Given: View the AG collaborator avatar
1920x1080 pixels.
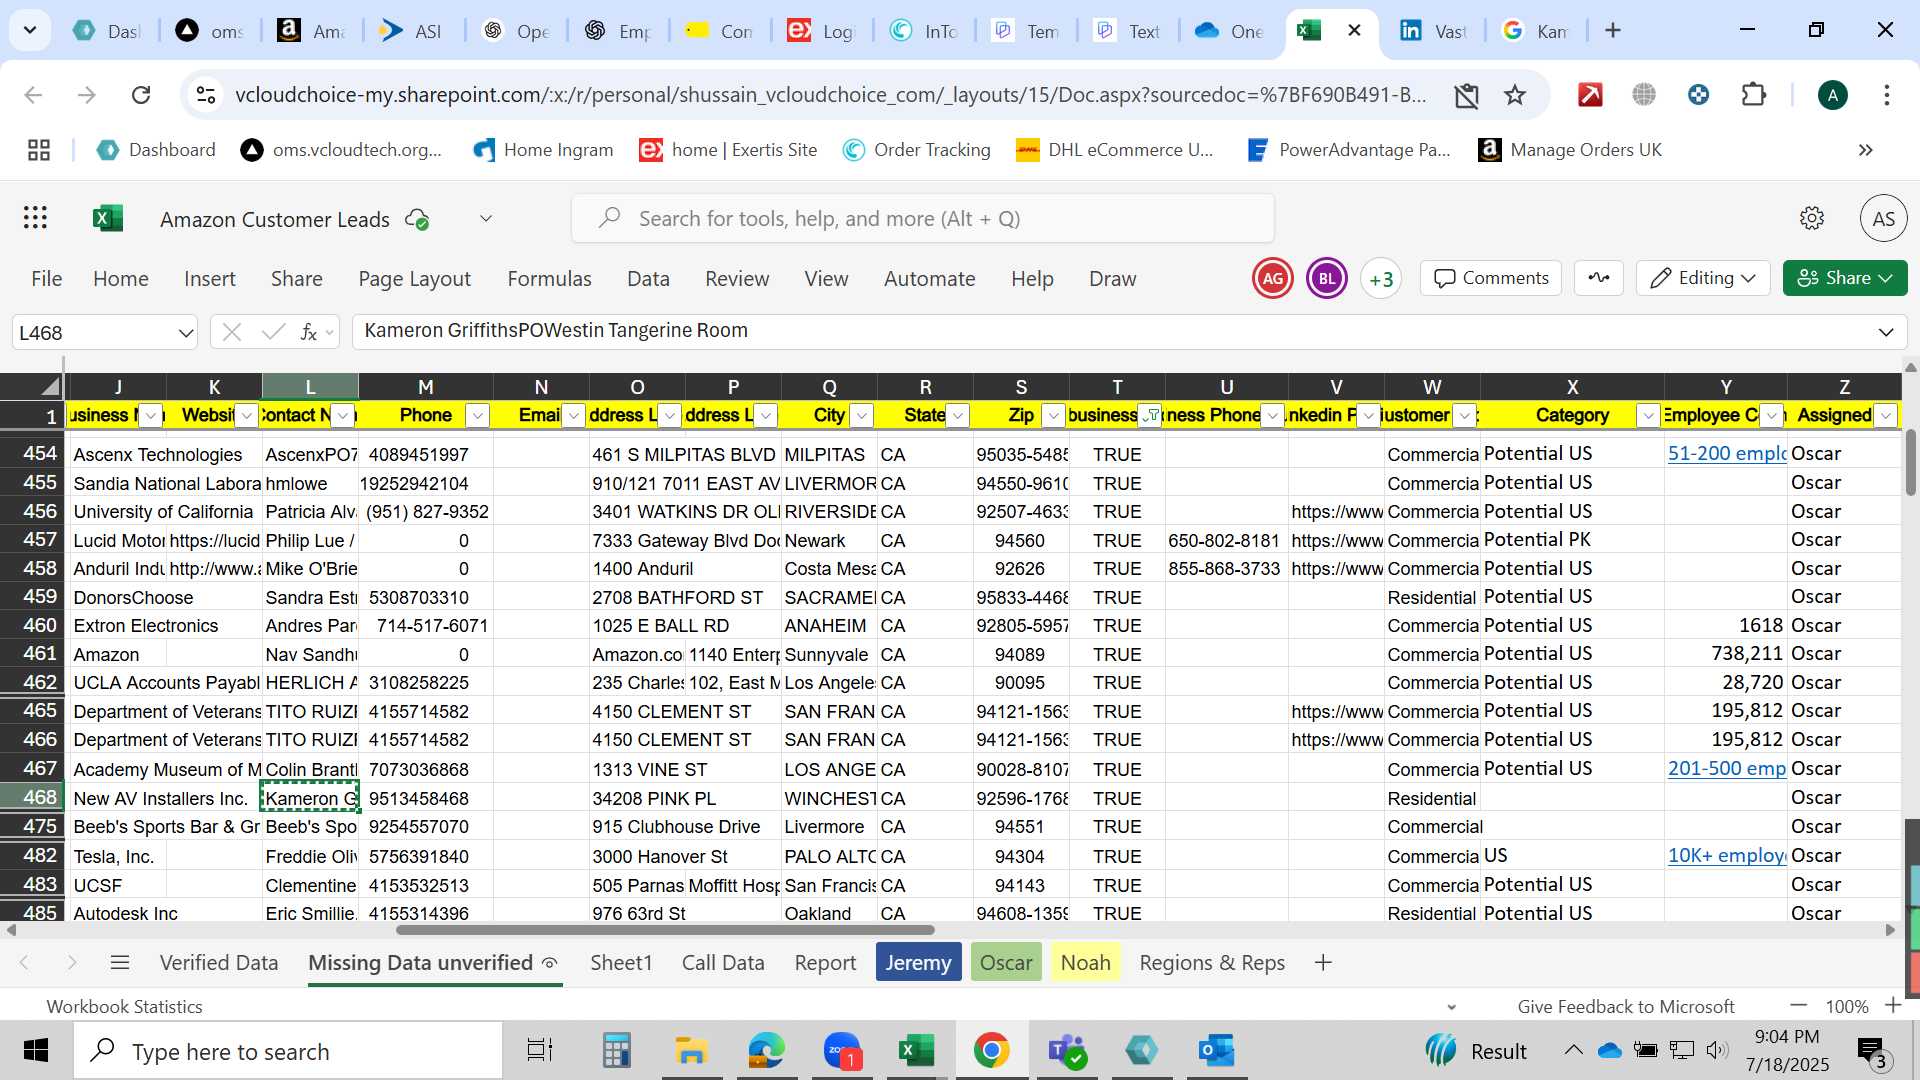Looking at the screenshot, I should [1272, 279].
